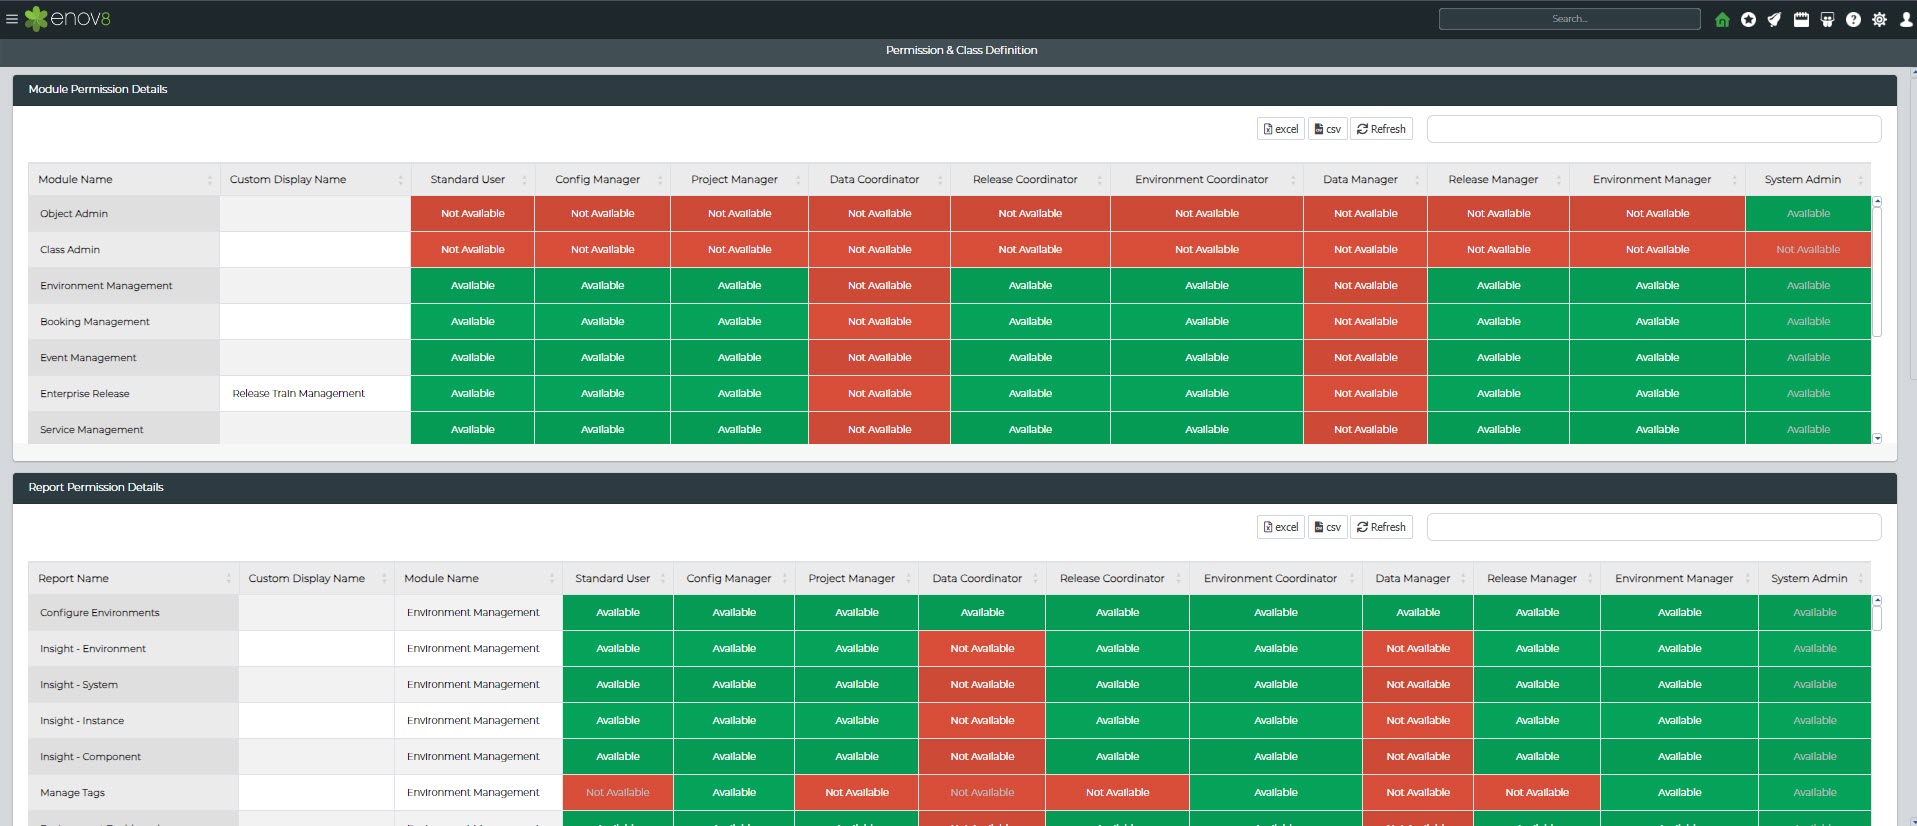Viewport: 1917px width, 826px height.
Task: Sort report table by Report Name
Action: click(133, 578)
